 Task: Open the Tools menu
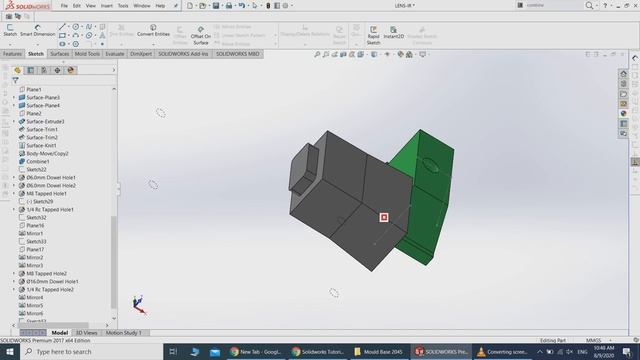123,6
